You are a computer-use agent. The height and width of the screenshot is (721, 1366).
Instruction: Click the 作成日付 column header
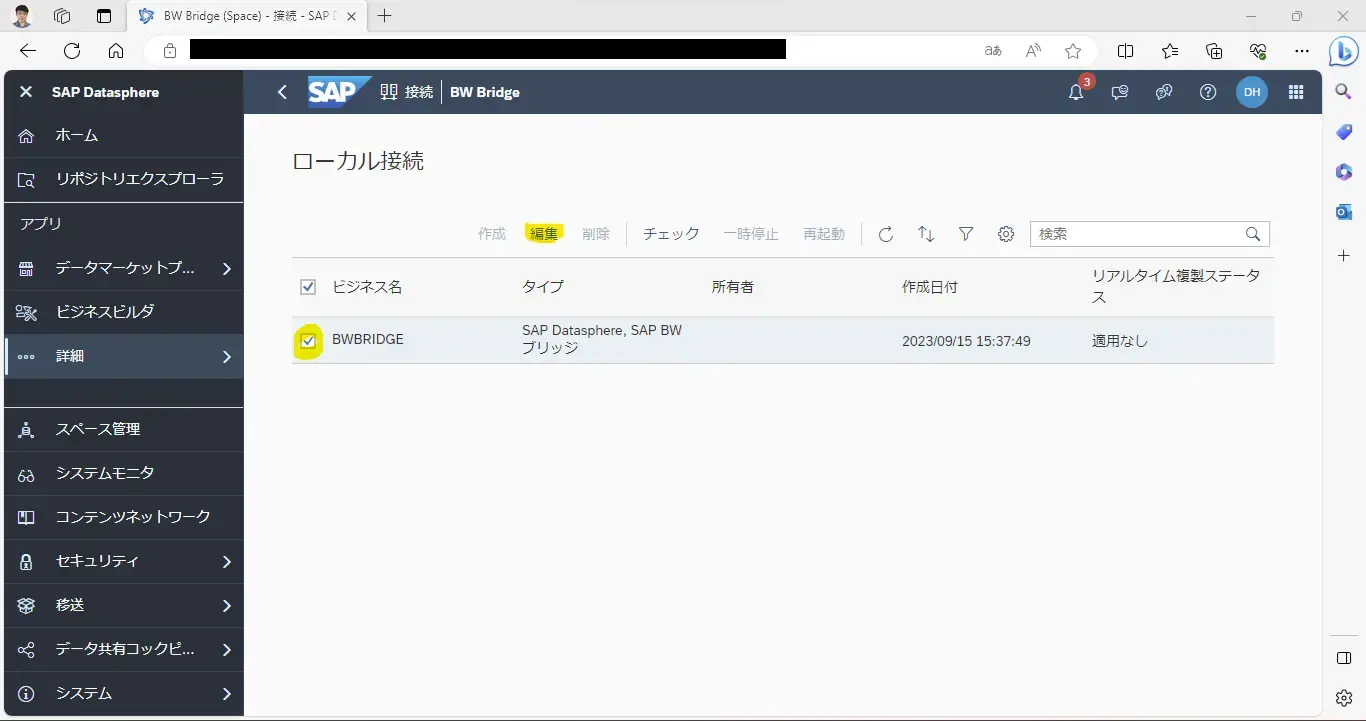click(x=930, y=287)
